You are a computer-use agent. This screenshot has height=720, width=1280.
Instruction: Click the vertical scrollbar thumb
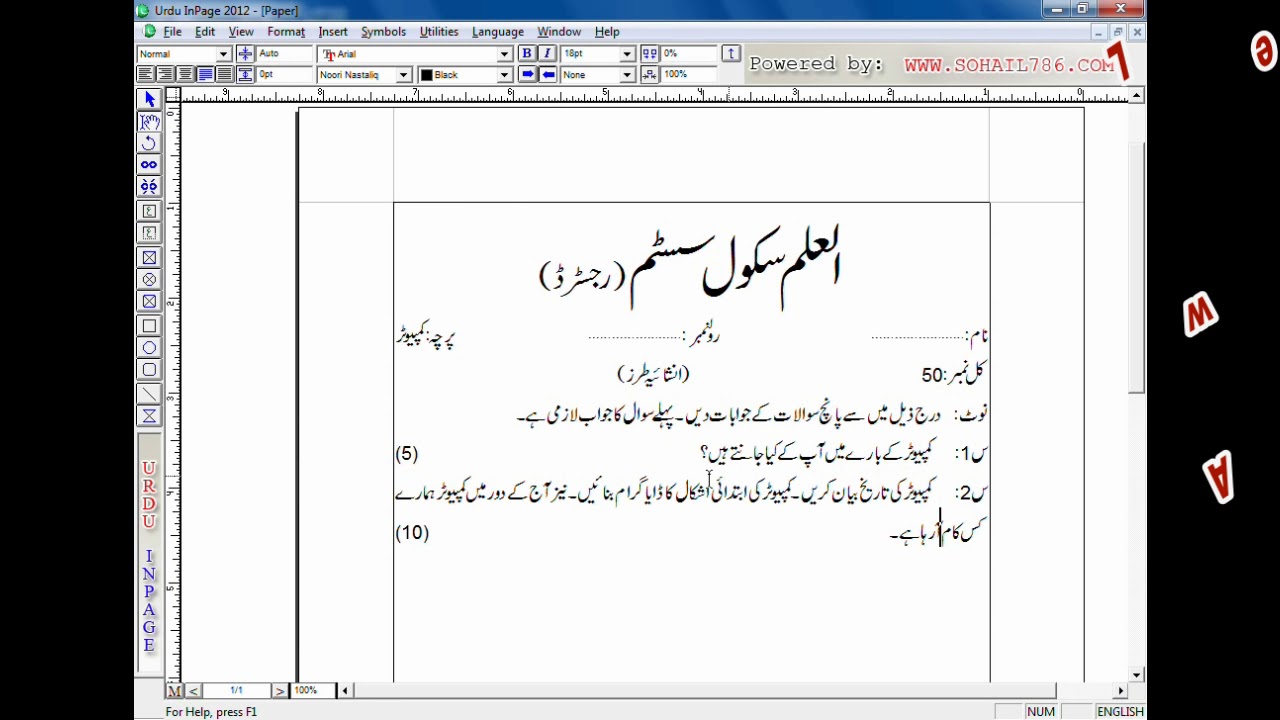coord(1137,267)
